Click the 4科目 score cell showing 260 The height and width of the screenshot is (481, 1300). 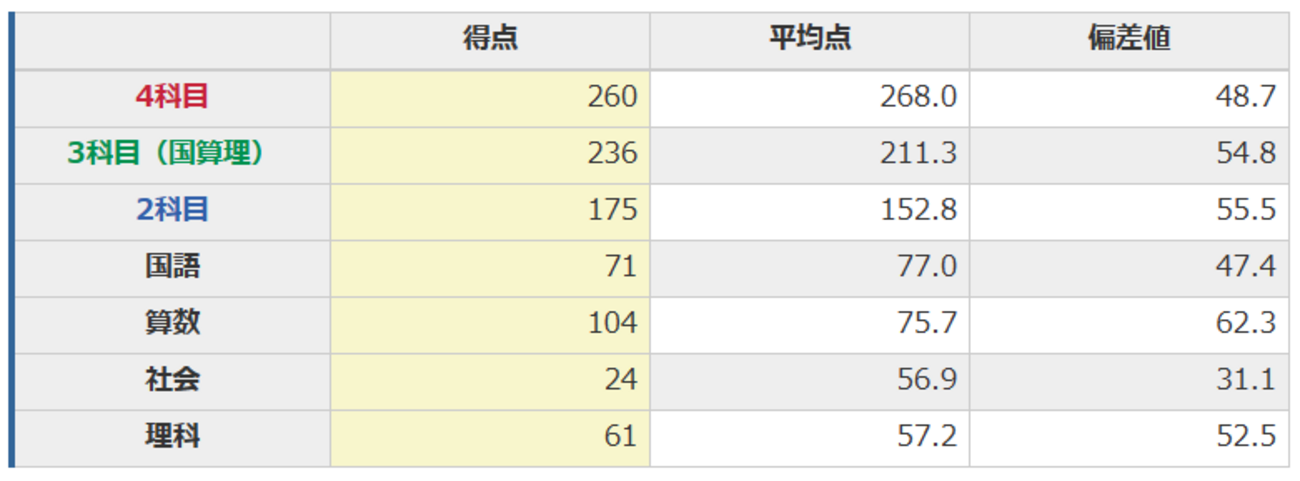(x=613, y=96)
